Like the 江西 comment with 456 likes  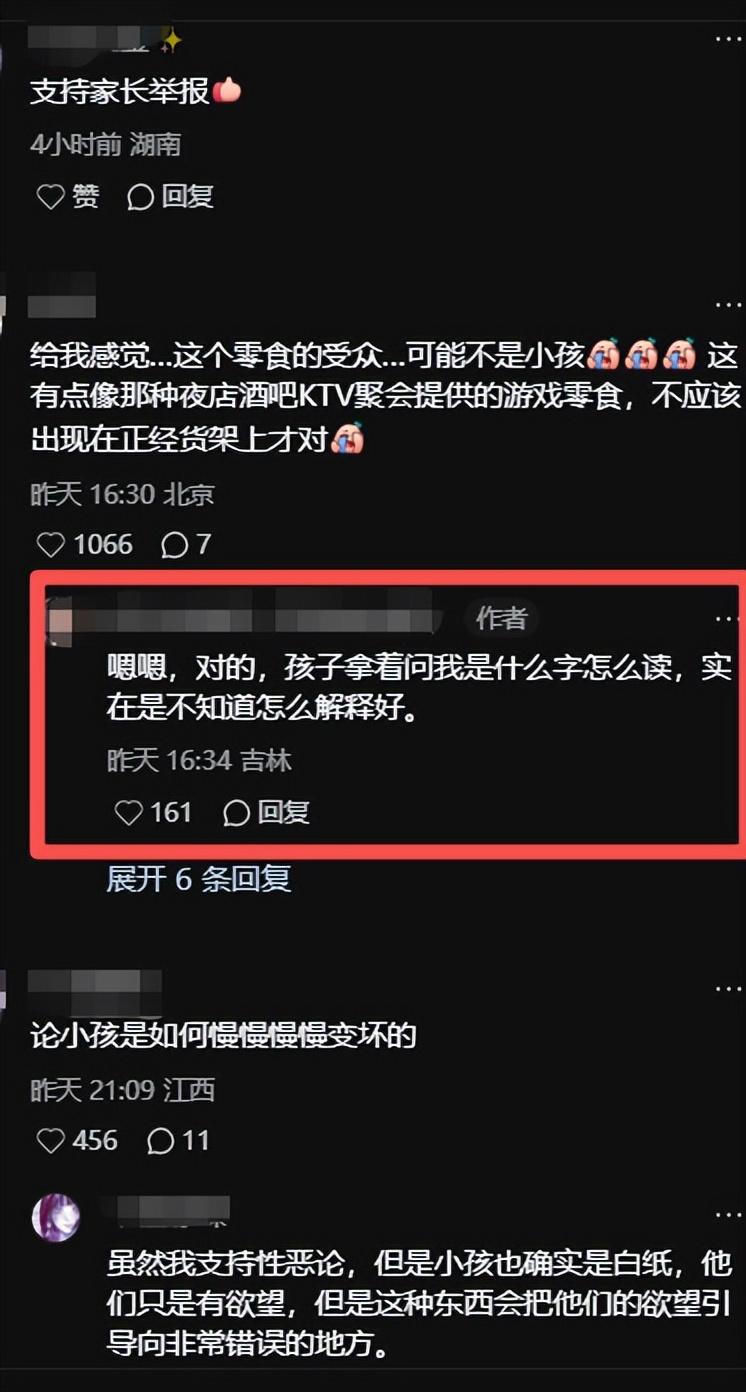click(76, 1140)
